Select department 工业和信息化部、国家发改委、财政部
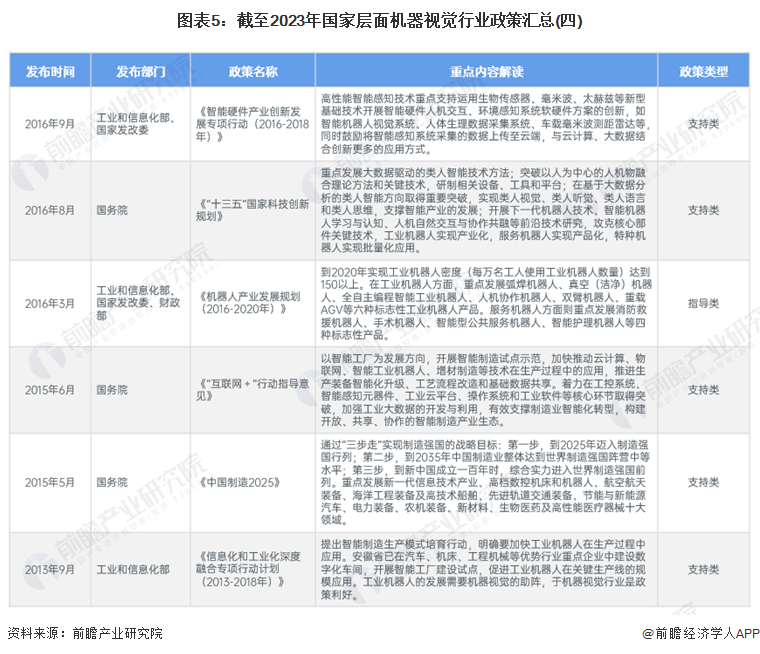 click(x=138, y=303)
